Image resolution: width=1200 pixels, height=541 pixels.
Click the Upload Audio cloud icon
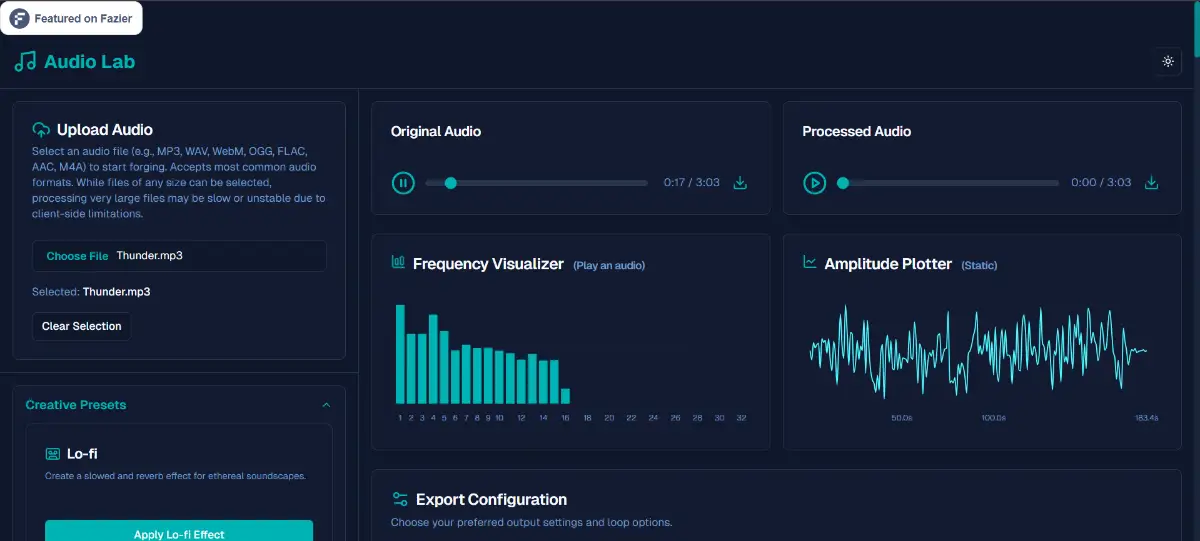[41, 130]
